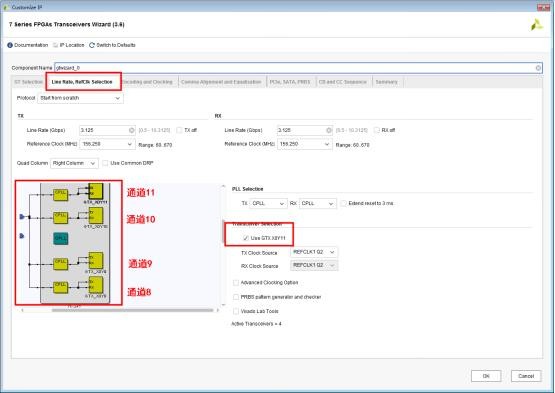Image resolution: width=555 pixels, height=393 pixels.
Task: Select the CPLL block feeding GTX_X0Y8
Action: coord(61,287)
